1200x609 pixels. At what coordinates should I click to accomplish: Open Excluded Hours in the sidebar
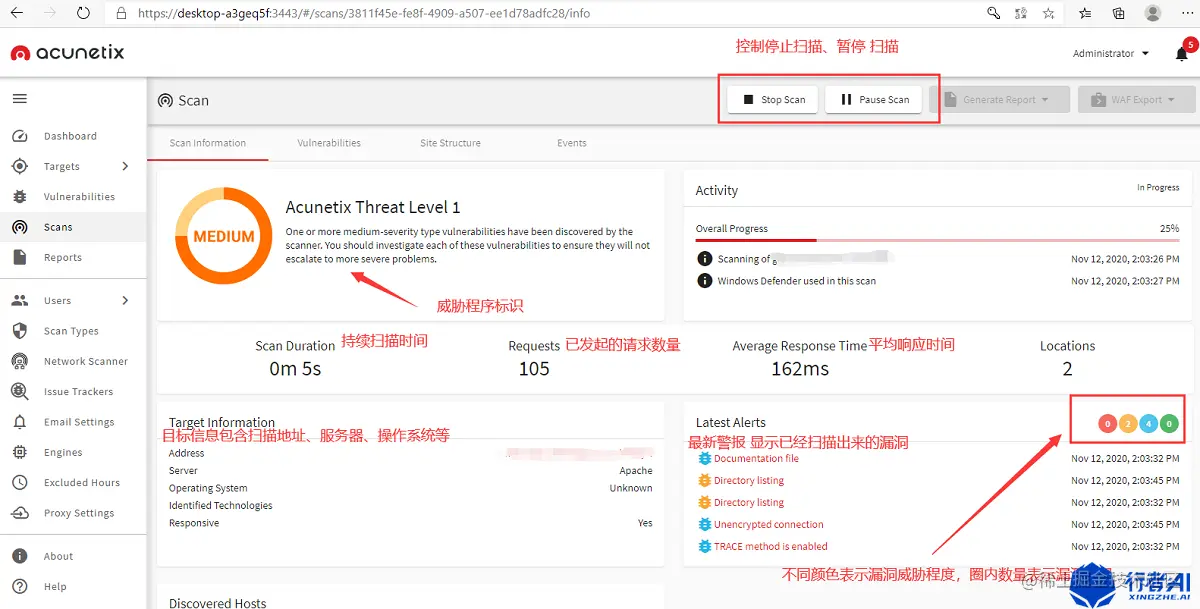81,483
